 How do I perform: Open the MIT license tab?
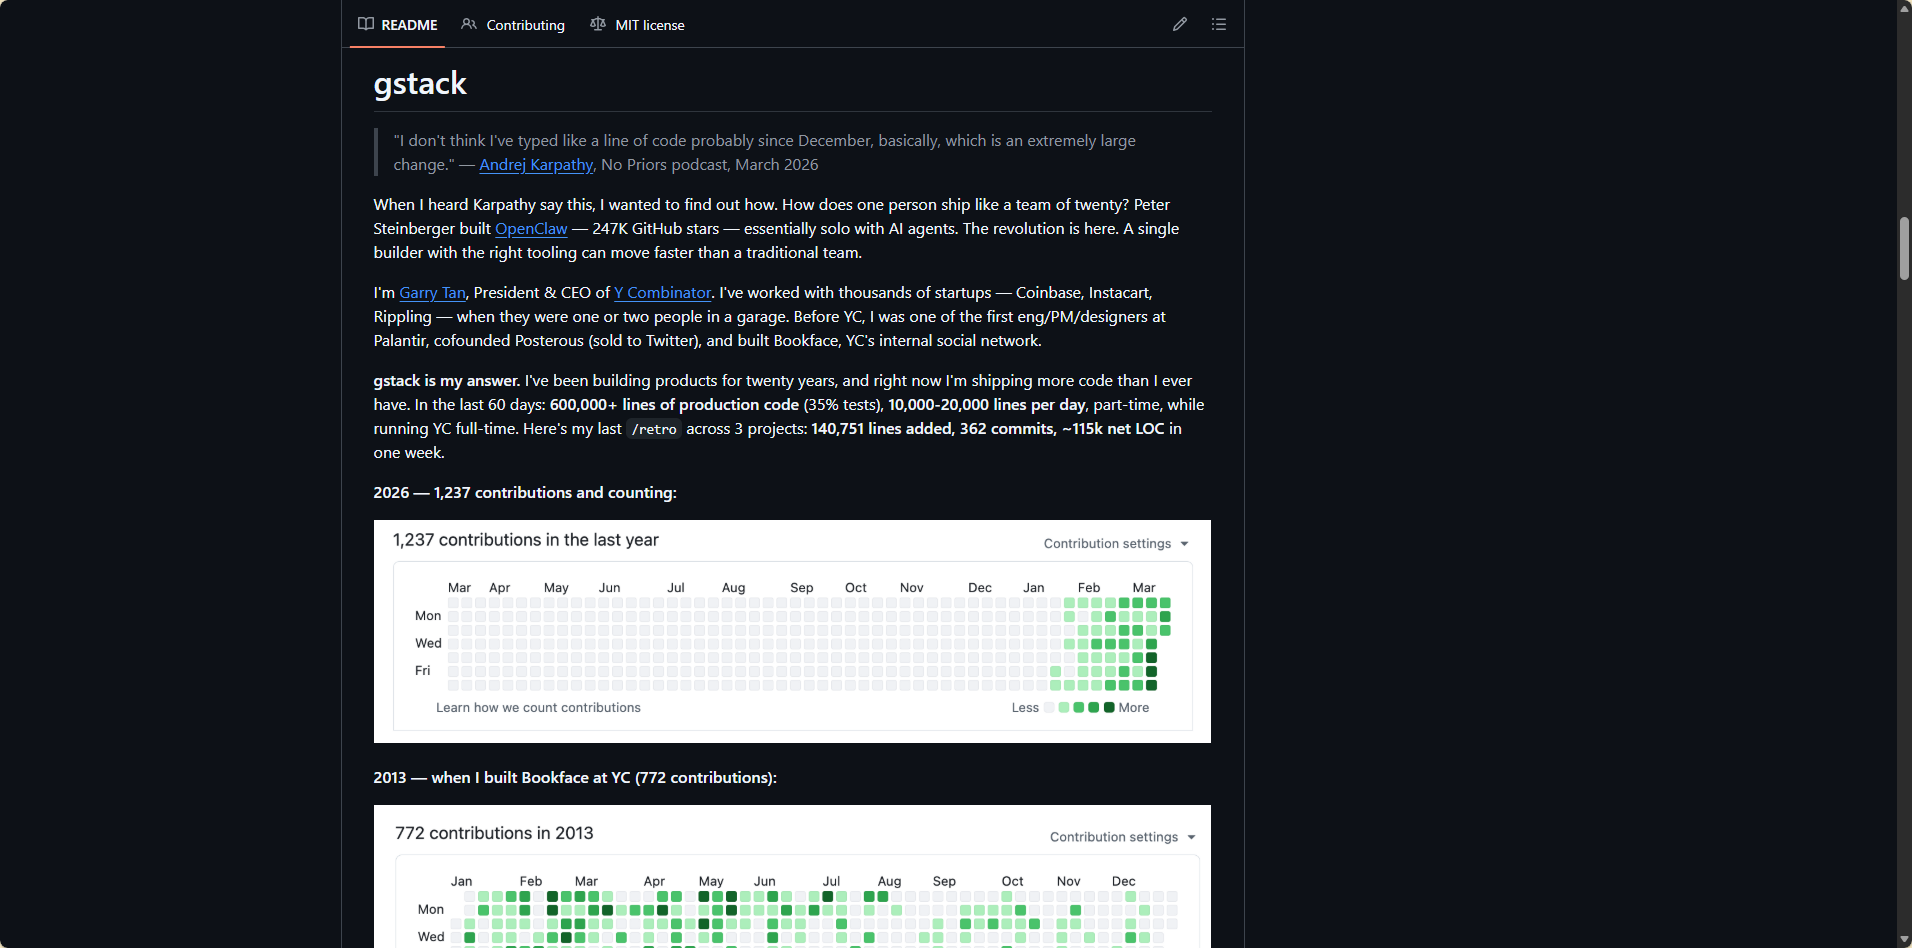(x=649, y=25)
